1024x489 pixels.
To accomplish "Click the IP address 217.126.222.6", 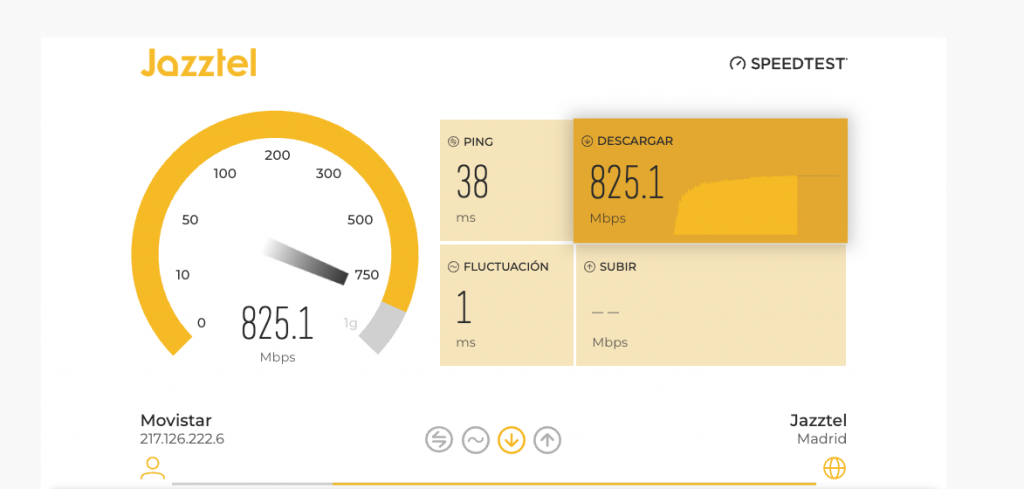I will 182,439.
